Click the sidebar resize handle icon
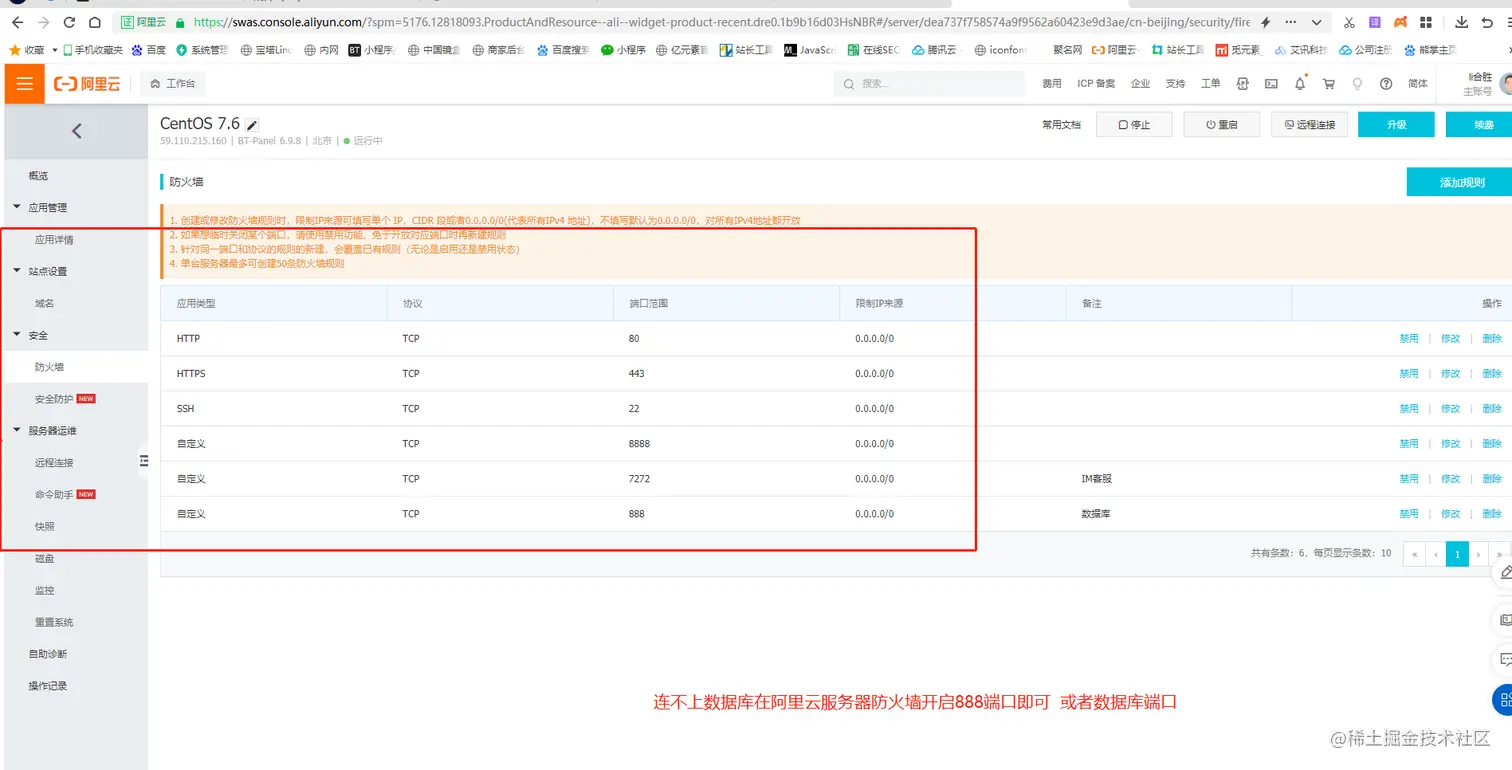Viewport: 1512px width, 770px height. tap(143, 460)
